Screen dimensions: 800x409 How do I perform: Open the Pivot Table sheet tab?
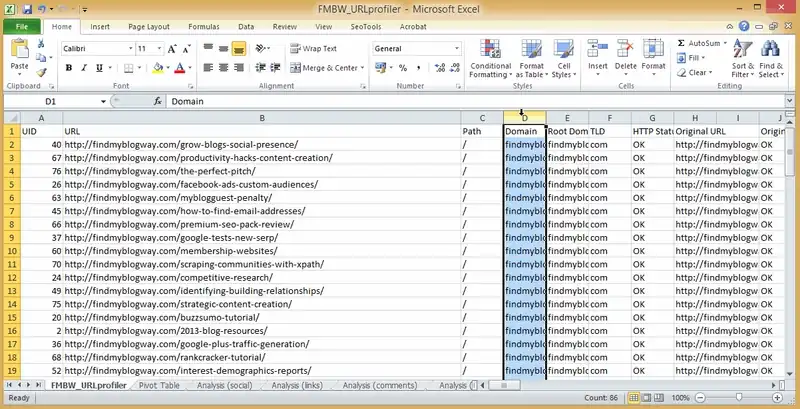[159, 386]
